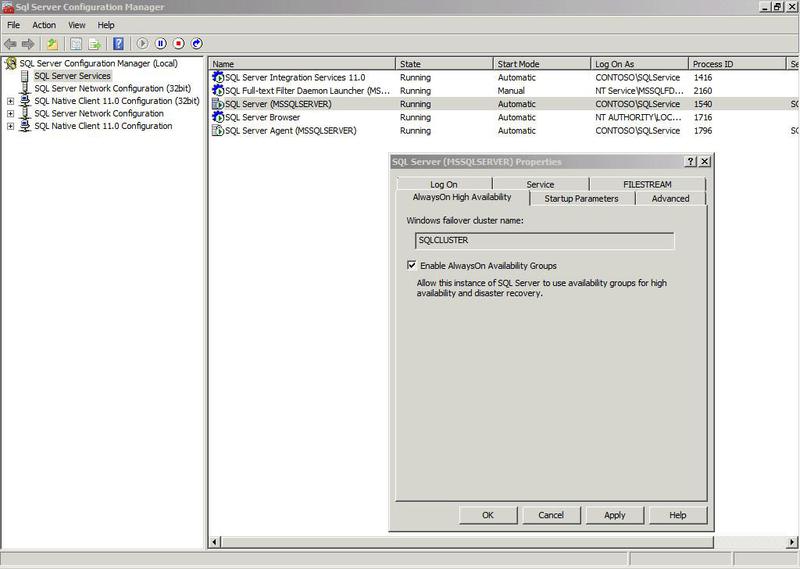The height and width of the screenshot is (569, 800).
Task: Click the Pause Service toolbar icon
Action: [161, 44]
